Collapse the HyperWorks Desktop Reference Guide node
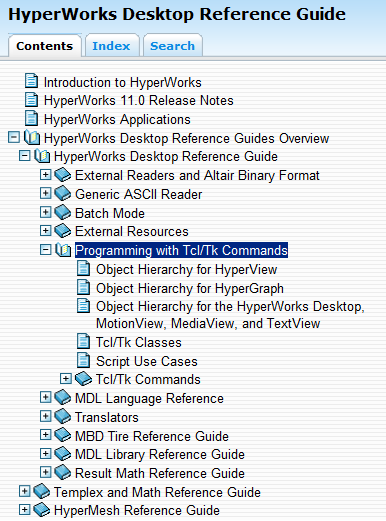This screenshot has height=521, width=386. (24, 156)
